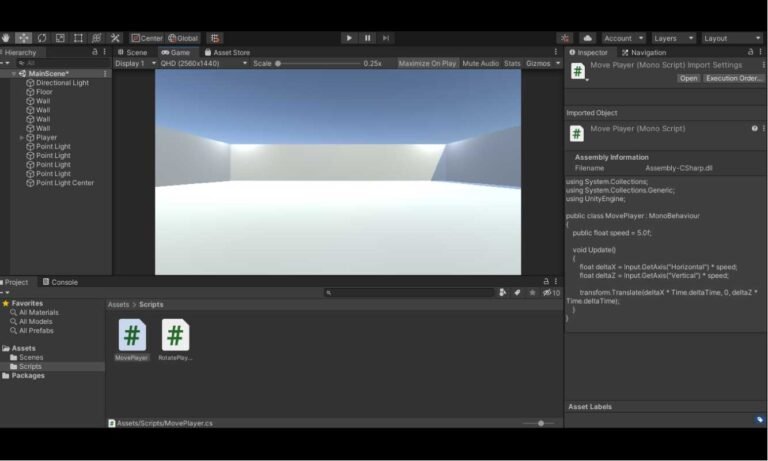Screen dimensions: 768x461
Task: Select the Move tool
Action: (24, 38)
